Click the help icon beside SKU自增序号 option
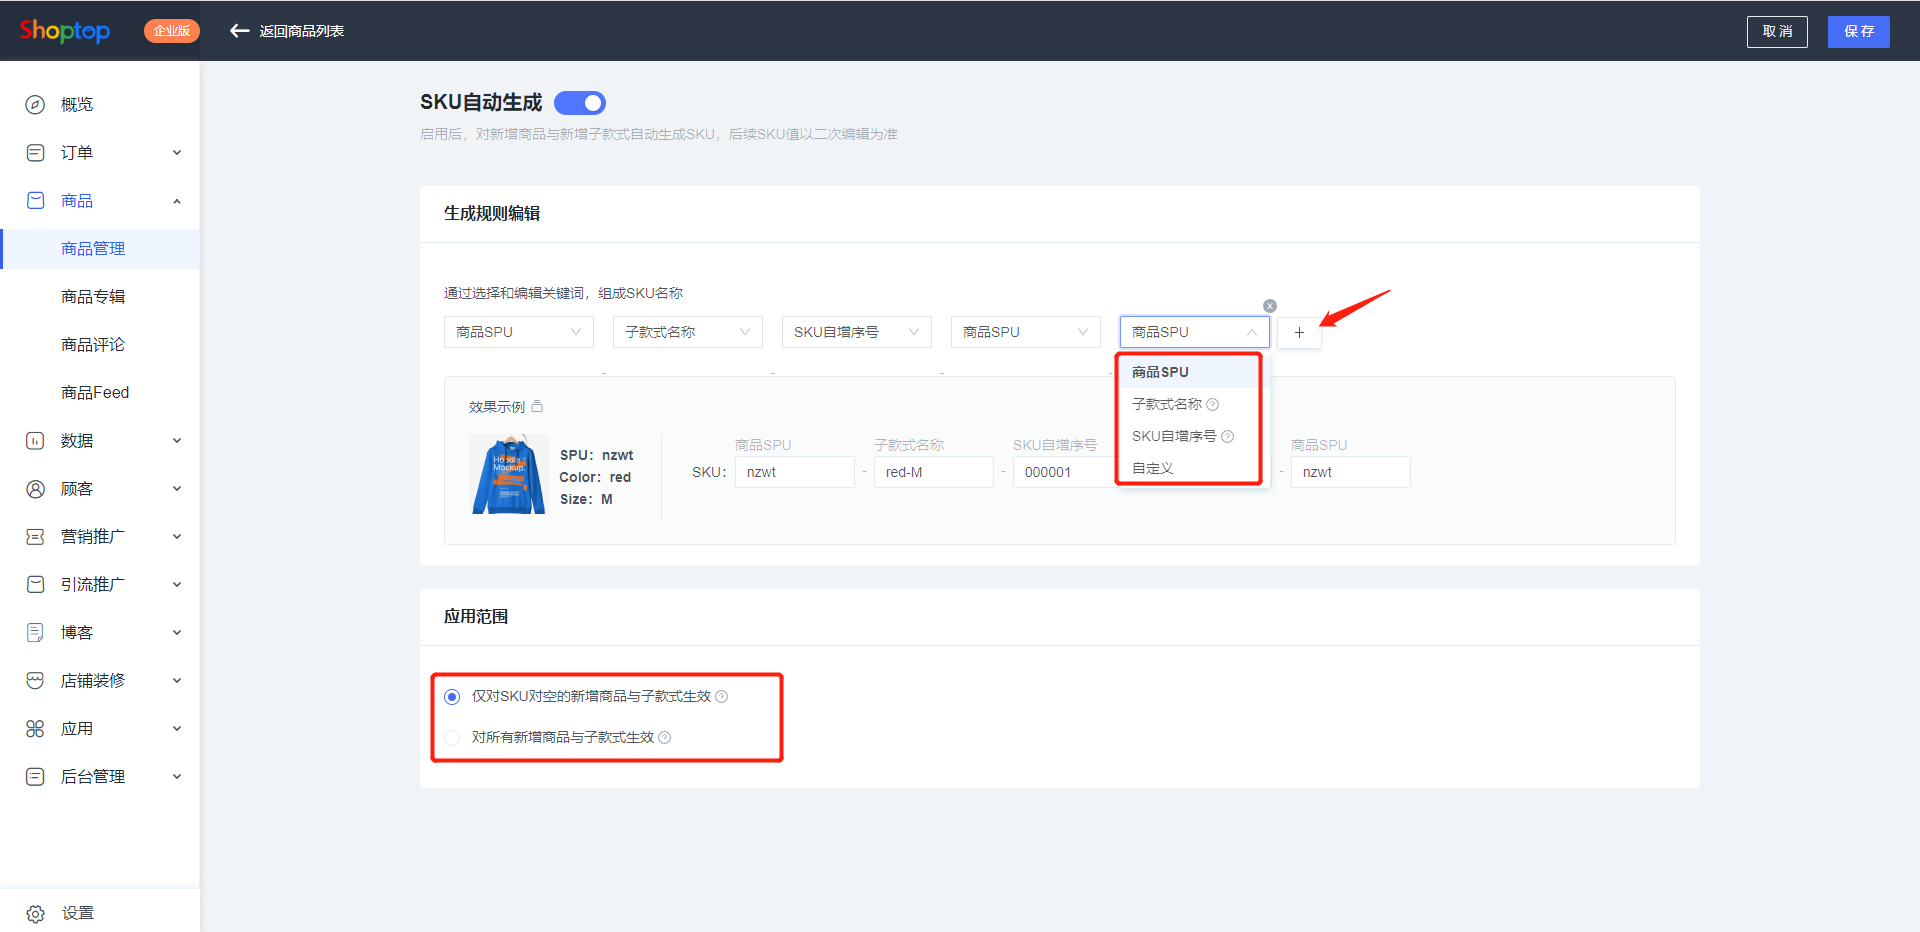Viewport: 1920px width, 932px height. coord(1228,437)
